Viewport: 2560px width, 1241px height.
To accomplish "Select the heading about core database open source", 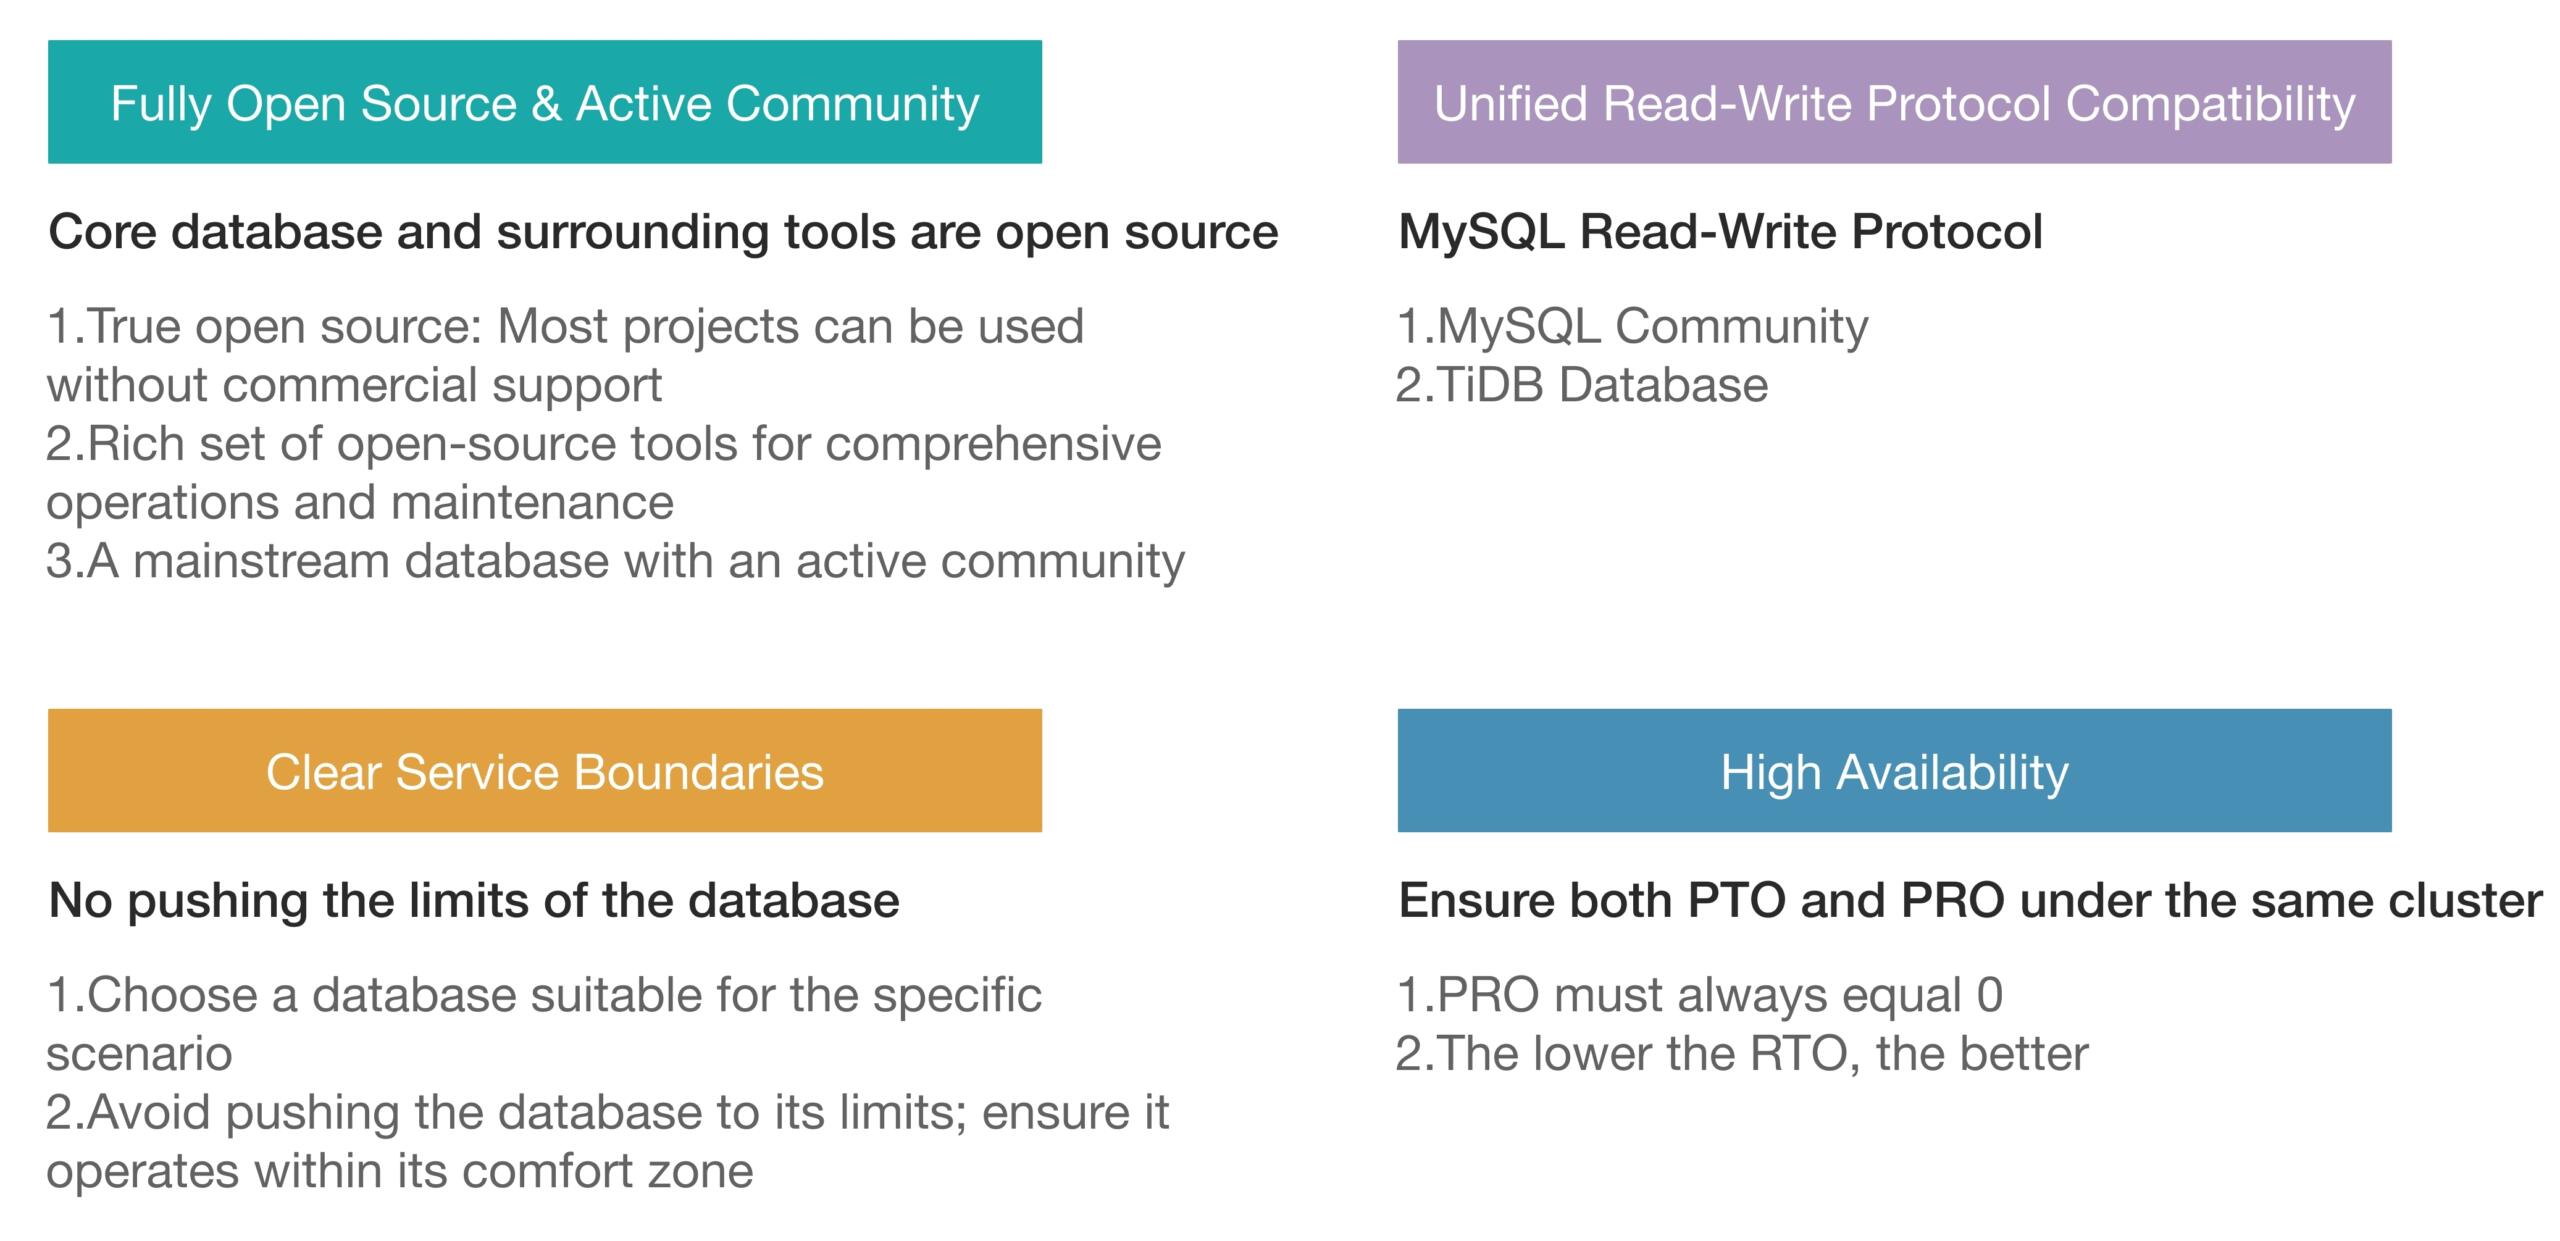I will click(x=663, y=232).
